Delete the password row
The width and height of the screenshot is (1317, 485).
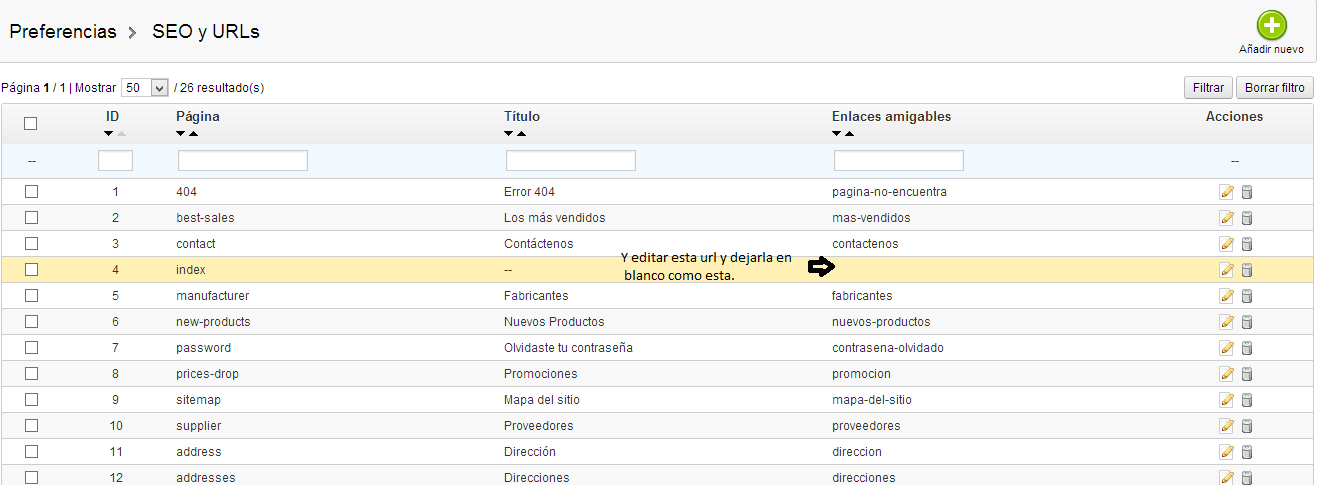1247,348
